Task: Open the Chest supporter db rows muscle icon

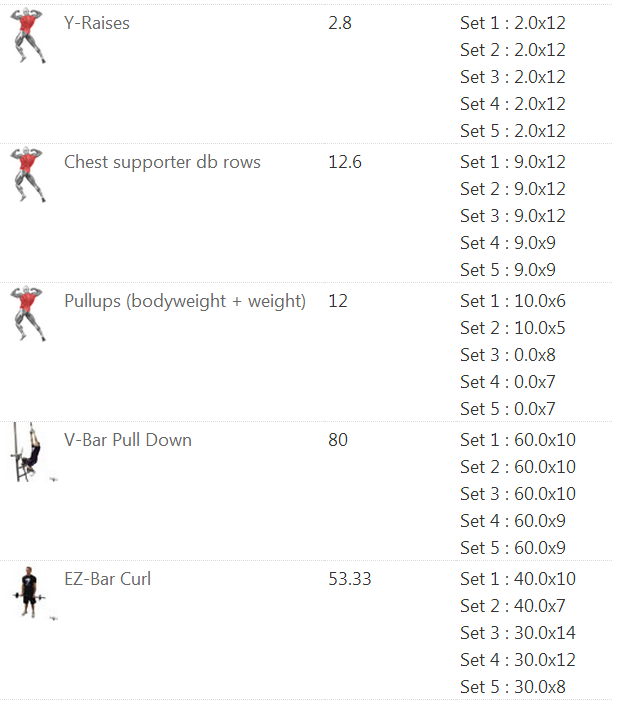Action: coord(27,175)
